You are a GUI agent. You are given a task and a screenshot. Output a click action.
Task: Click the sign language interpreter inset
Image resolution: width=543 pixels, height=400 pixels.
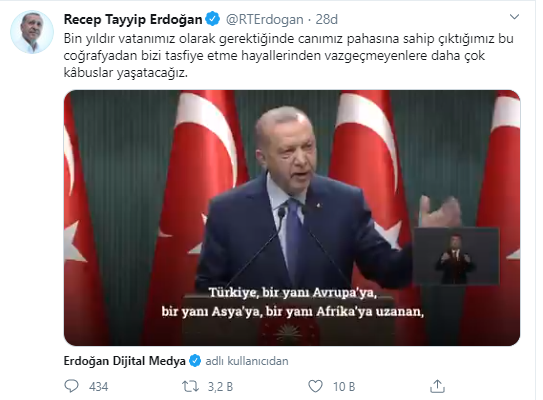click(x=456, y=256)
